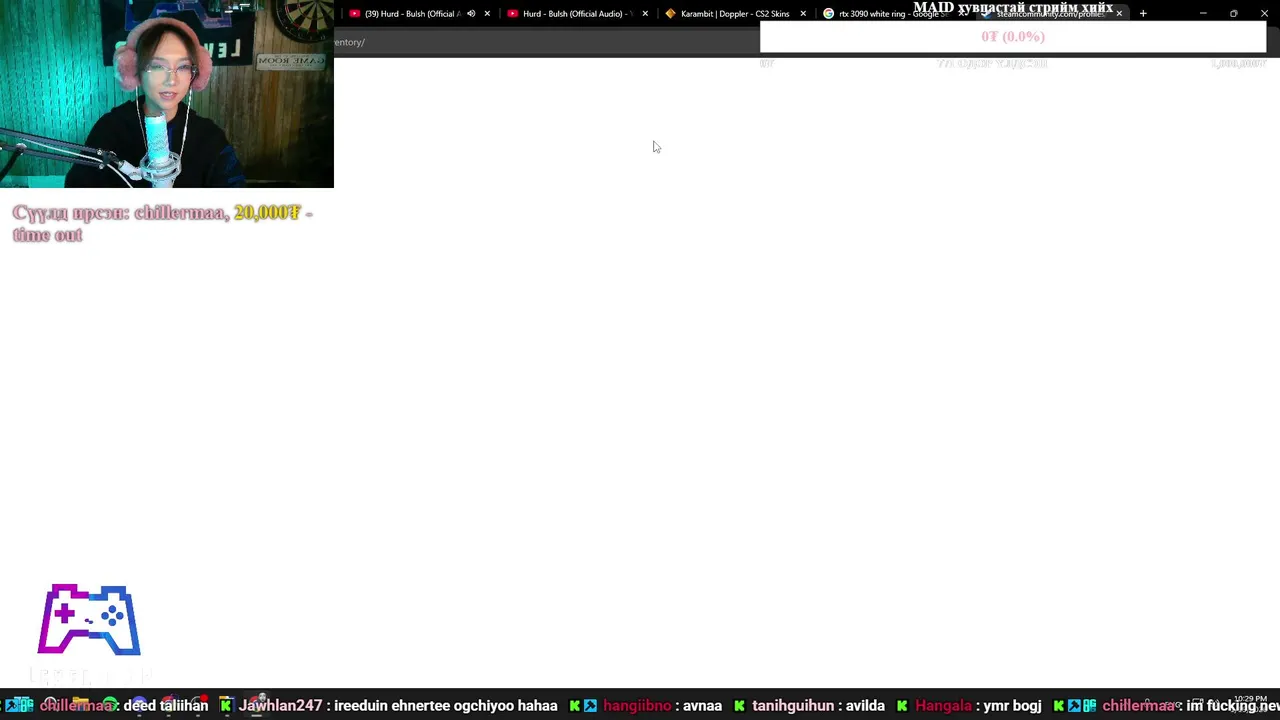1280x720 pixels.
Task: Click the Google favicon on rtx 3090 tab
Action: coord(828,14)
